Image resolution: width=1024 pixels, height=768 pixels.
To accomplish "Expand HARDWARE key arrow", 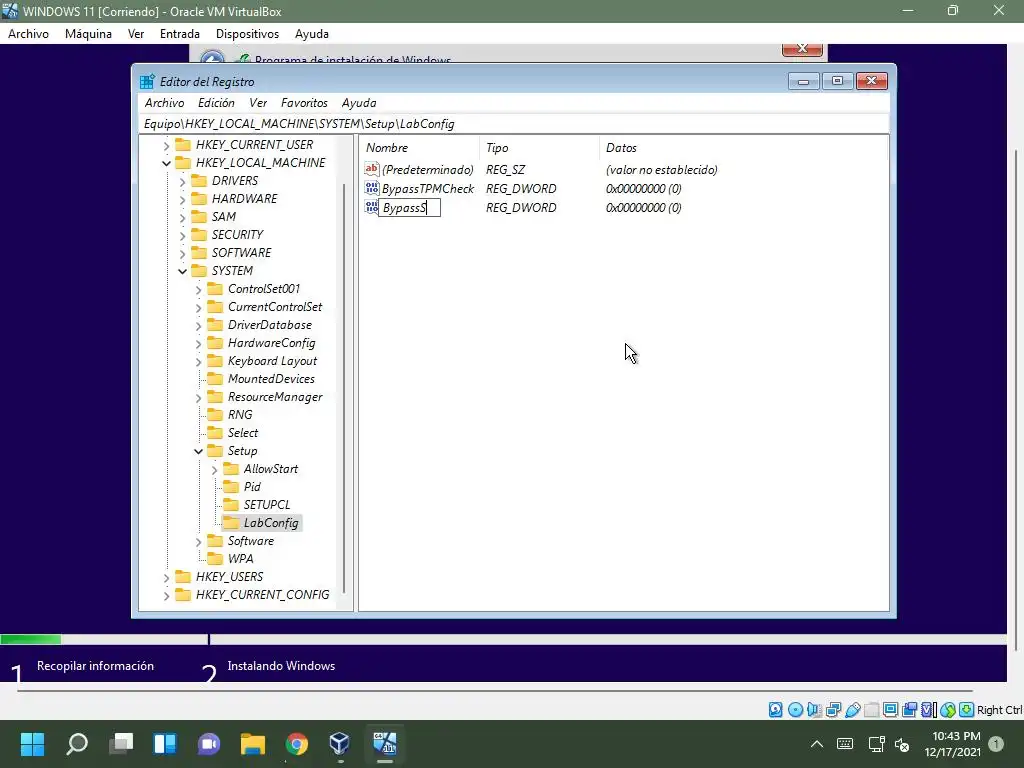I will pyautogui.click(x=182, y=199).
